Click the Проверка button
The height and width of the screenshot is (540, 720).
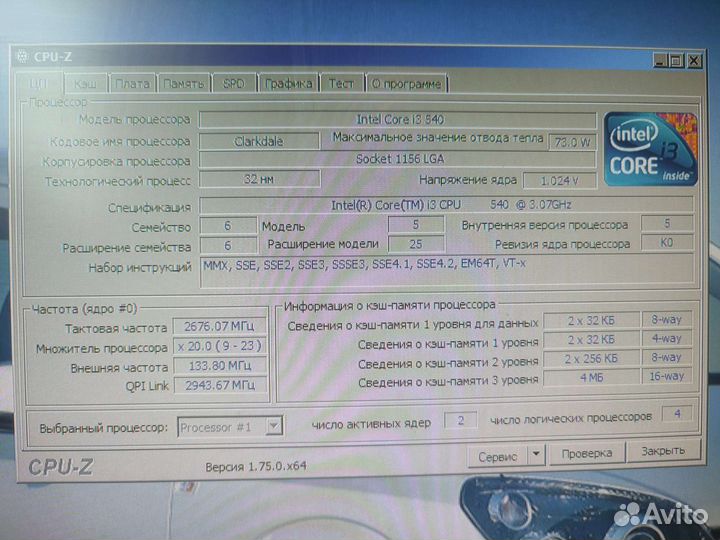[x=587, y=454]
